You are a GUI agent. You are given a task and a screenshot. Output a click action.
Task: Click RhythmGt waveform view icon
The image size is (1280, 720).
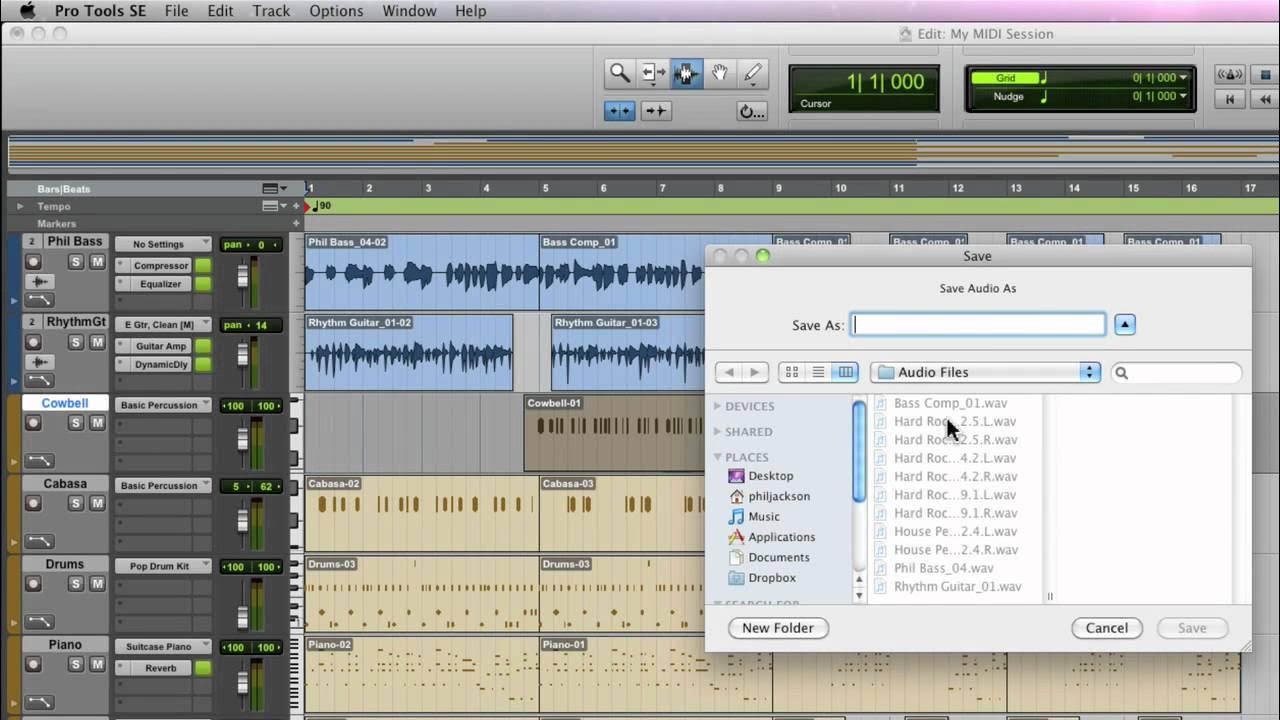pos(39,361)
